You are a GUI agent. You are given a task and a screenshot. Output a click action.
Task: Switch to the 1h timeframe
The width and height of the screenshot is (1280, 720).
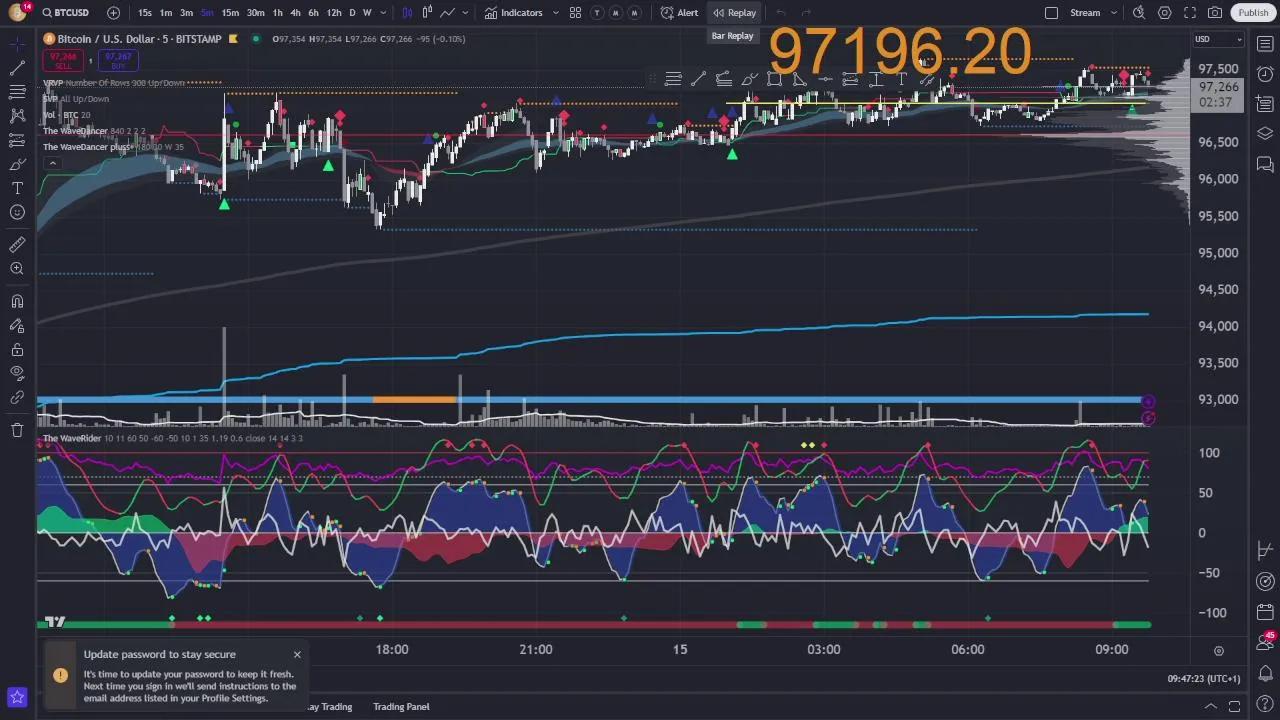click(x=278, y=13)
